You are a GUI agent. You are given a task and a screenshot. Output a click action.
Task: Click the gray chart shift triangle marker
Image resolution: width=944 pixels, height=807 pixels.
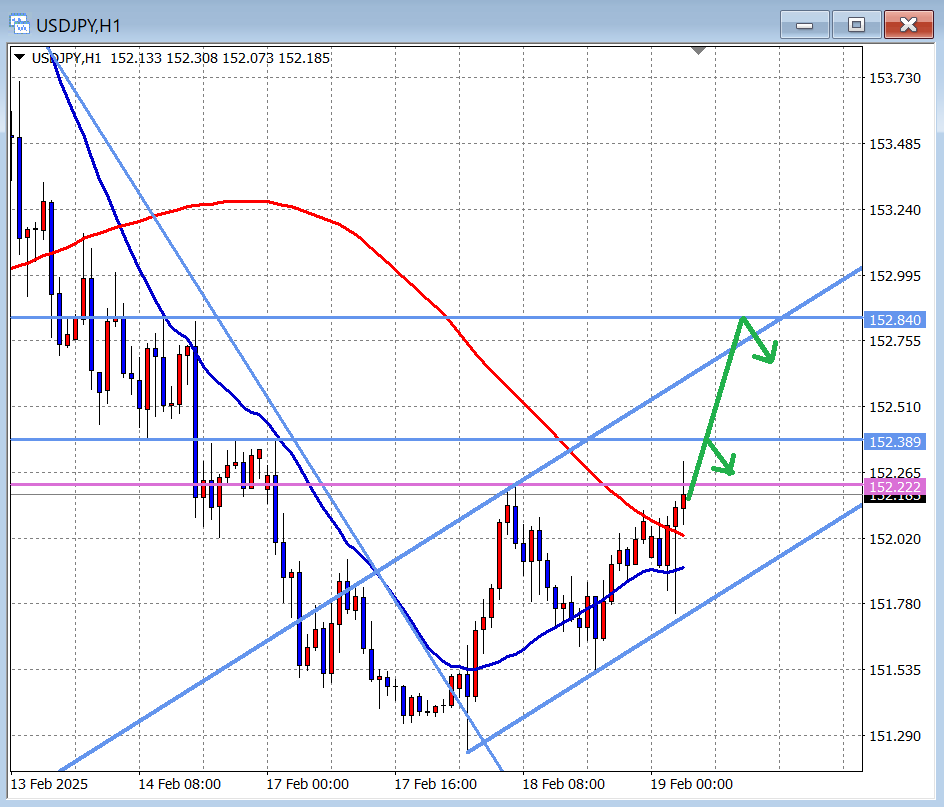[x=698, y=49]
